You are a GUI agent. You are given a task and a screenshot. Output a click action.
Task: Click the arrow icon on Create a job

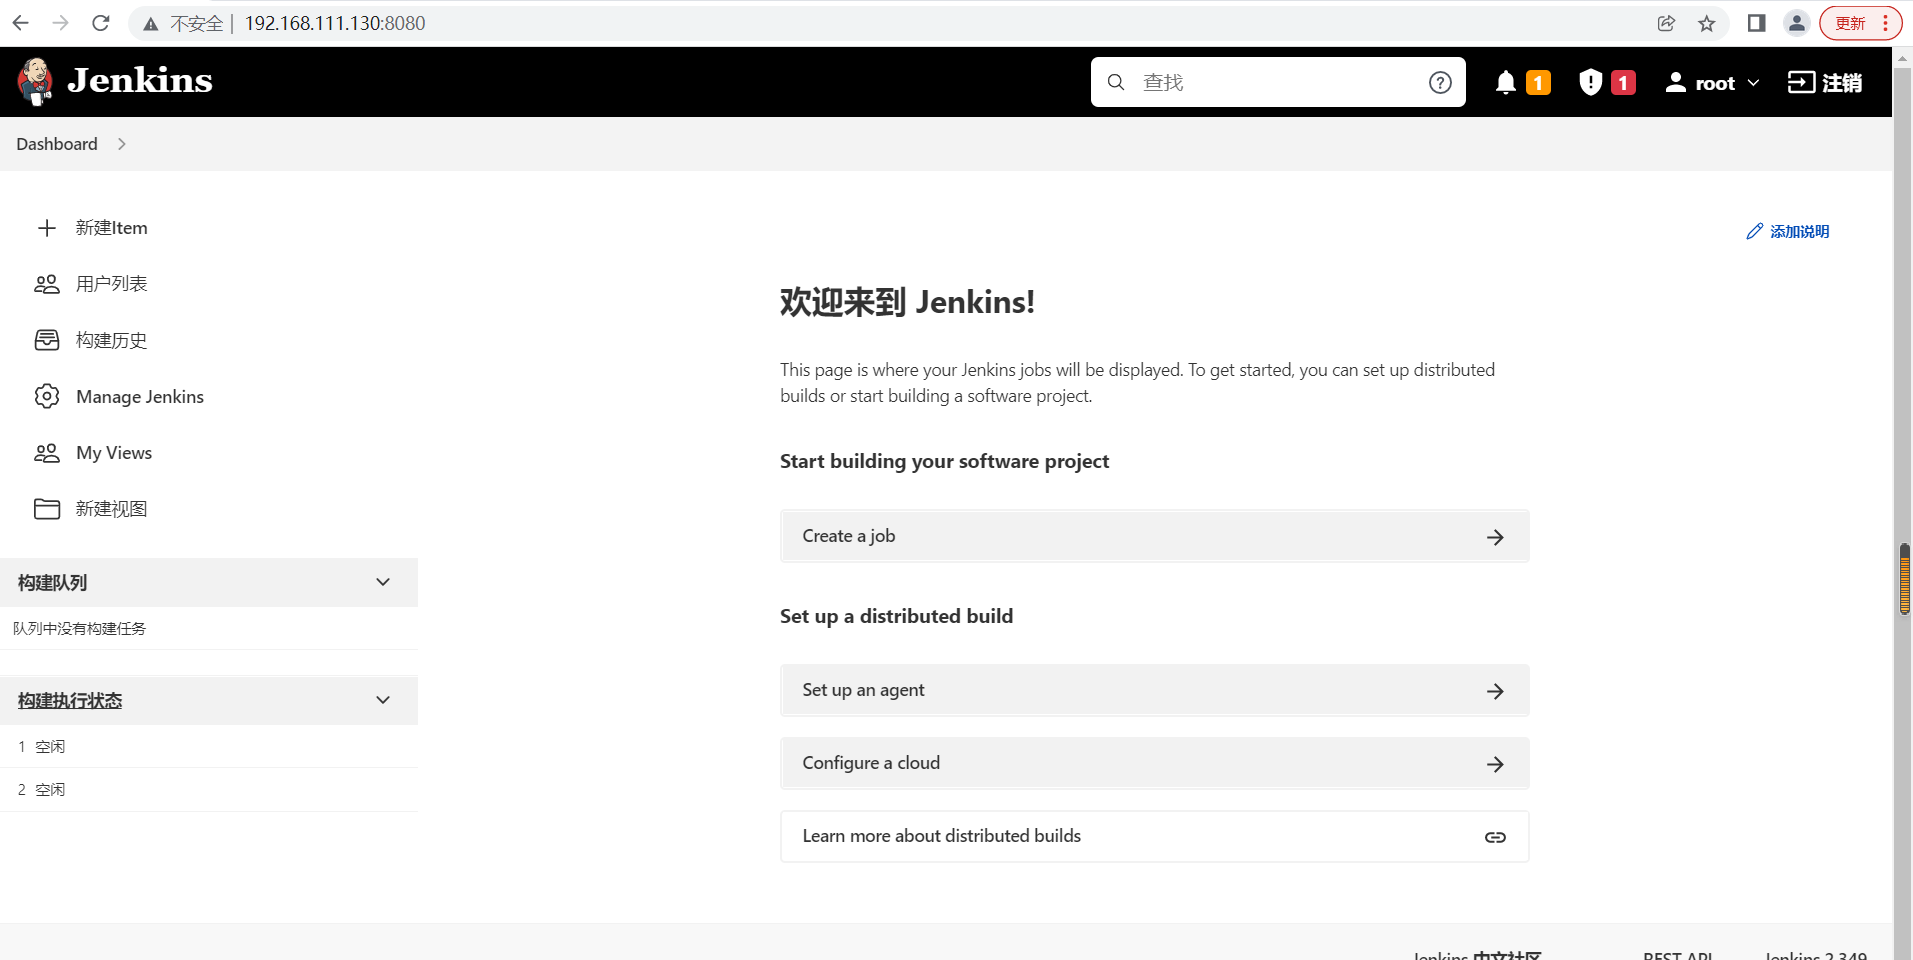click(x=1495, y=537)
